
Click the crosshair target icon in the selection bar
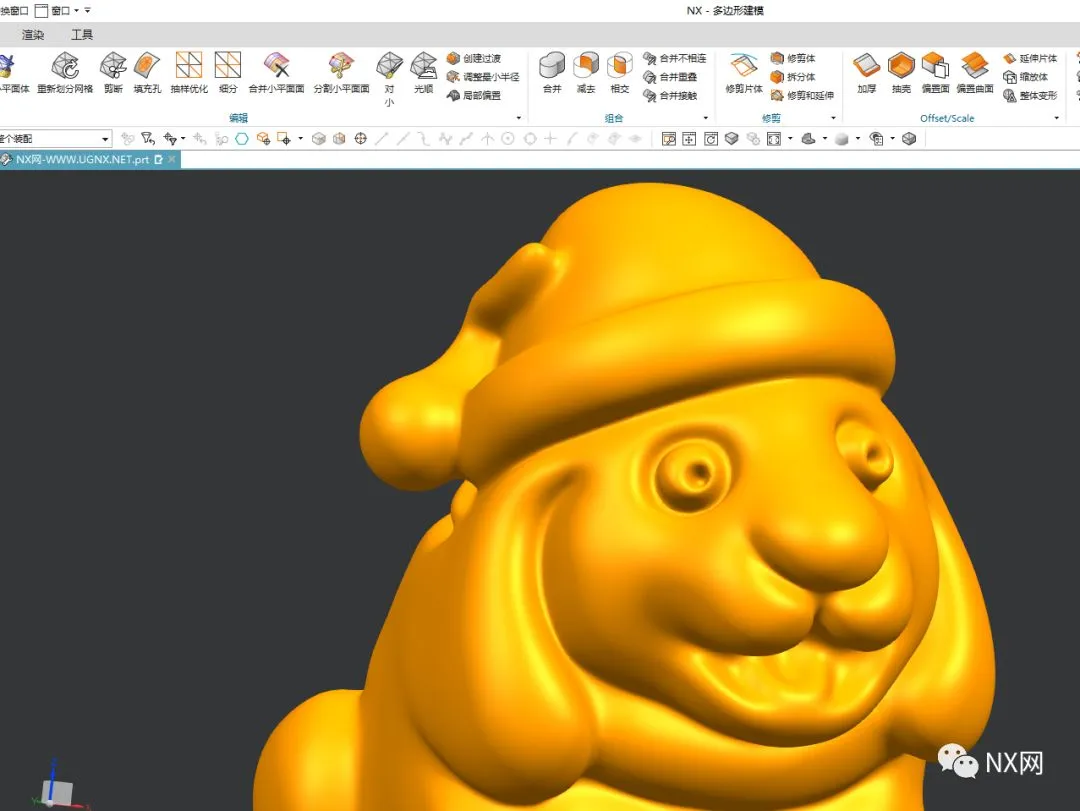(x=360, y=139)
